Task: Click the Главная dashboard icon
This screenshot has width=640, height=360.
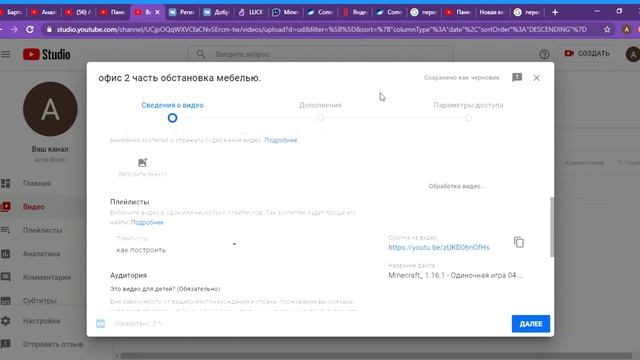Action: [x=6, y=184]
